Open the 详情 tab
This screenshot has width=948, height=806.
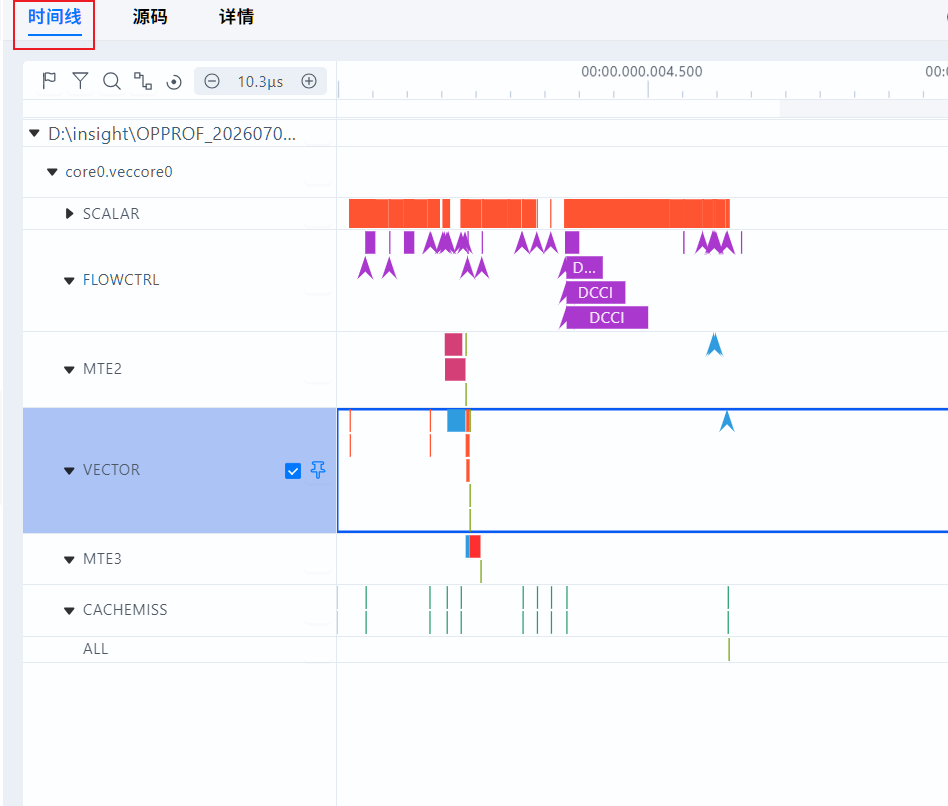pyautogui.click(x=236, y=17)
